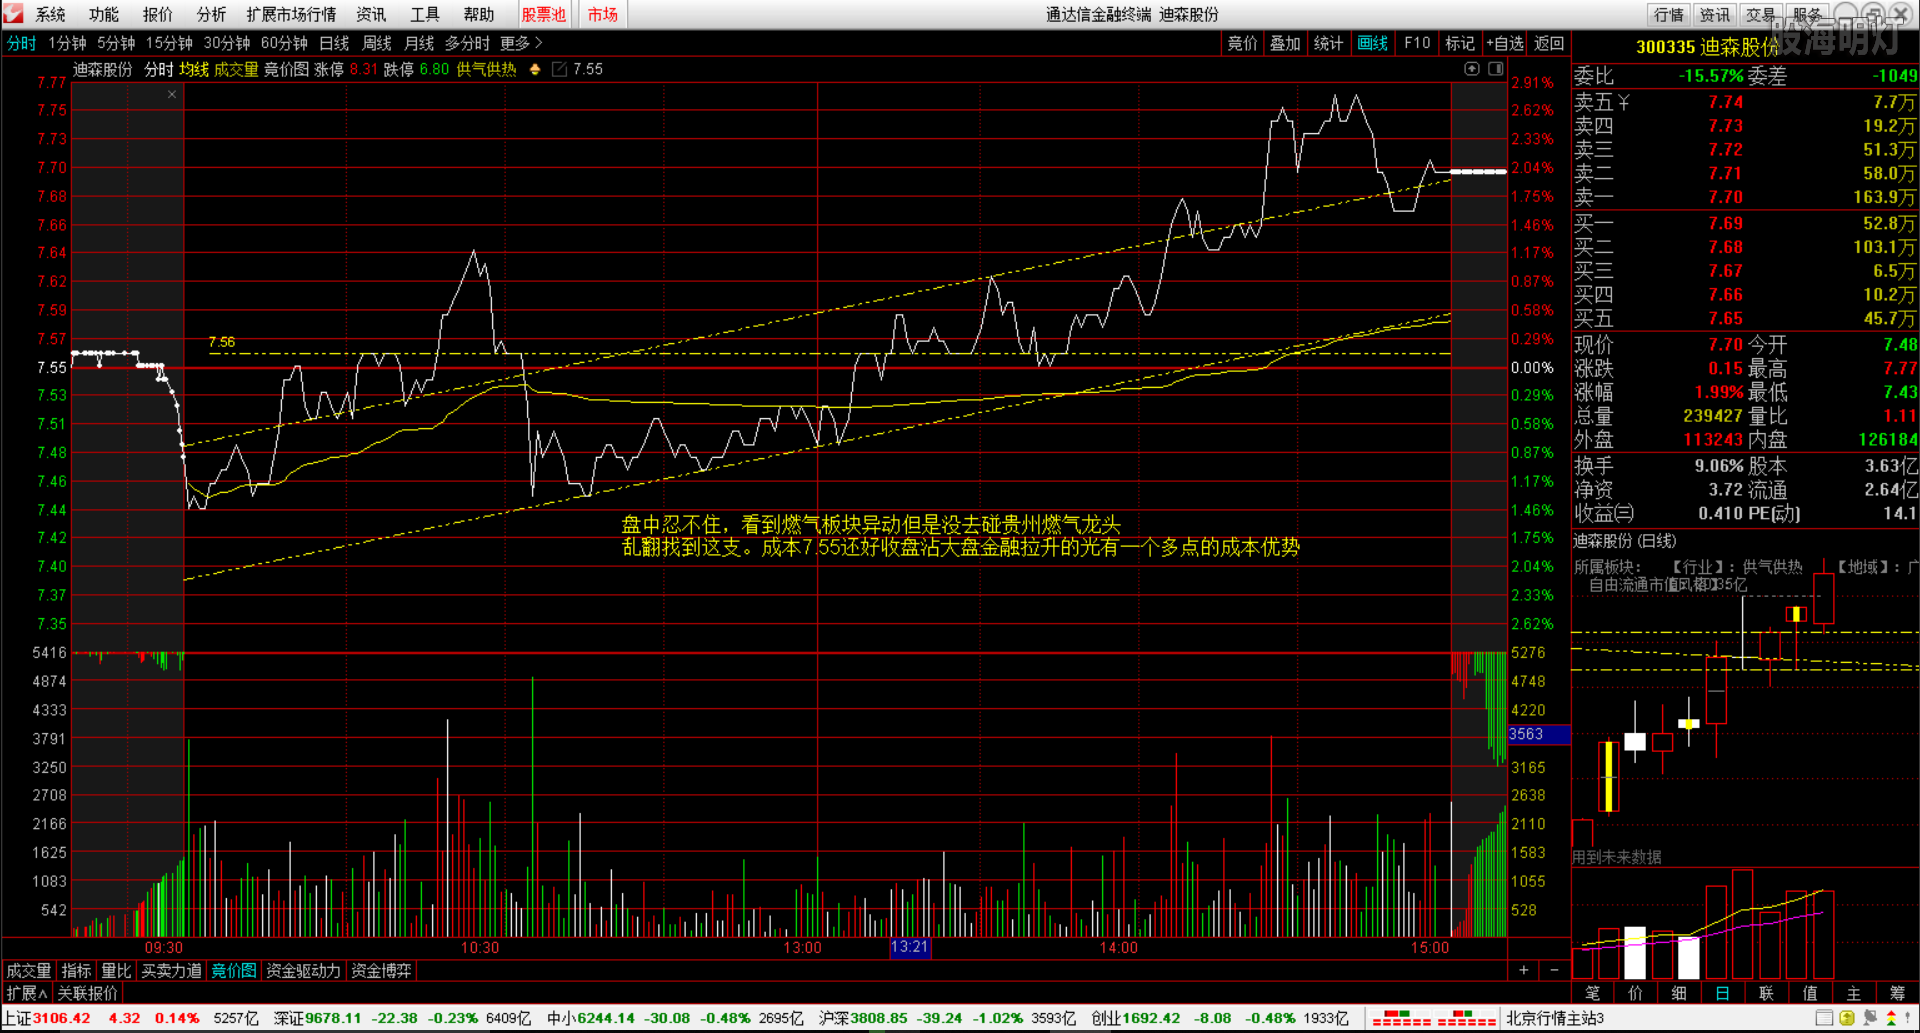Toggle the 成交量 legend label
The image size is (1920, 1033).
[x=236, y=69]
